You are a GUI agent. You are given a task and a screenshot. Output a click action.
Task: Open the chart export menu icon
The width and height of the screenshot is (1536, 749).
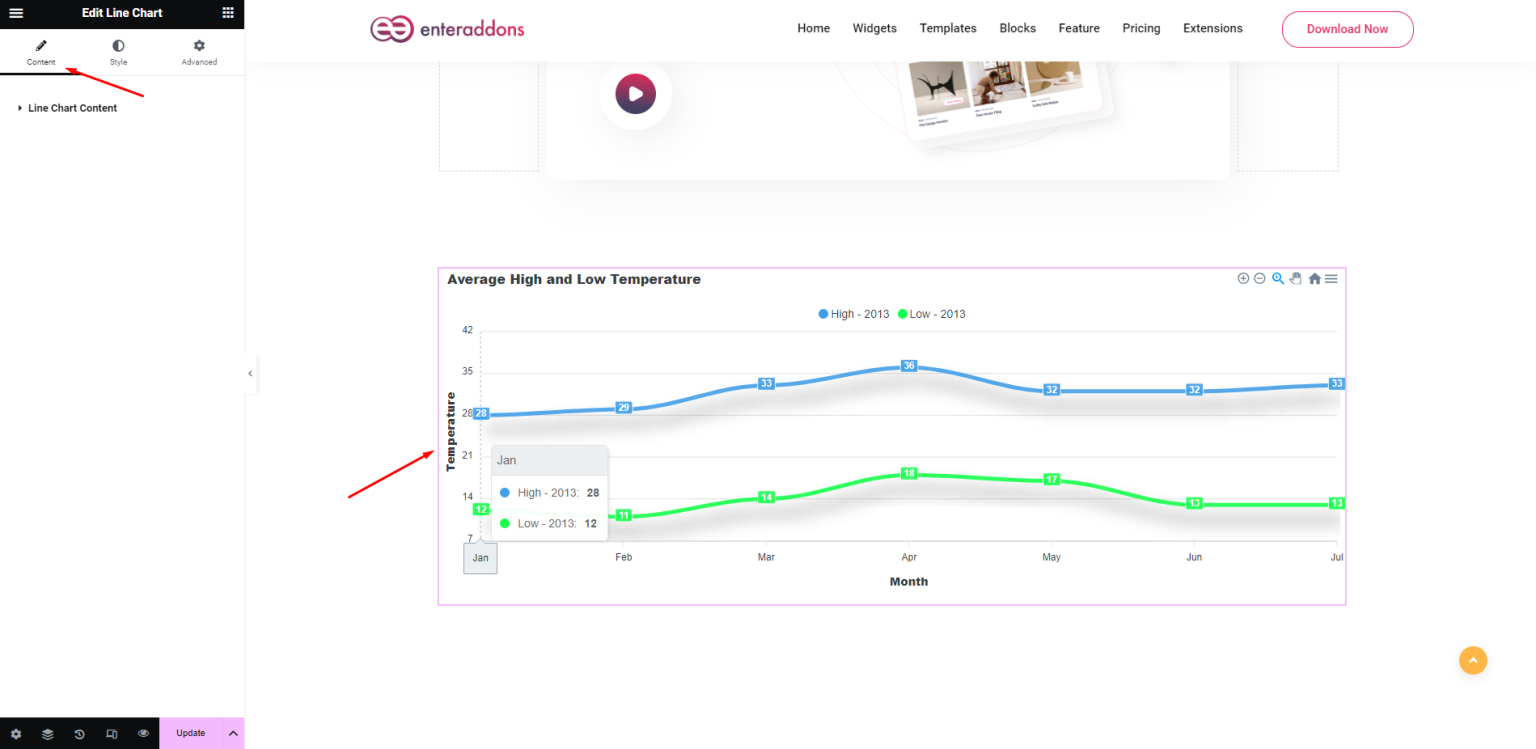point(1330,278)
